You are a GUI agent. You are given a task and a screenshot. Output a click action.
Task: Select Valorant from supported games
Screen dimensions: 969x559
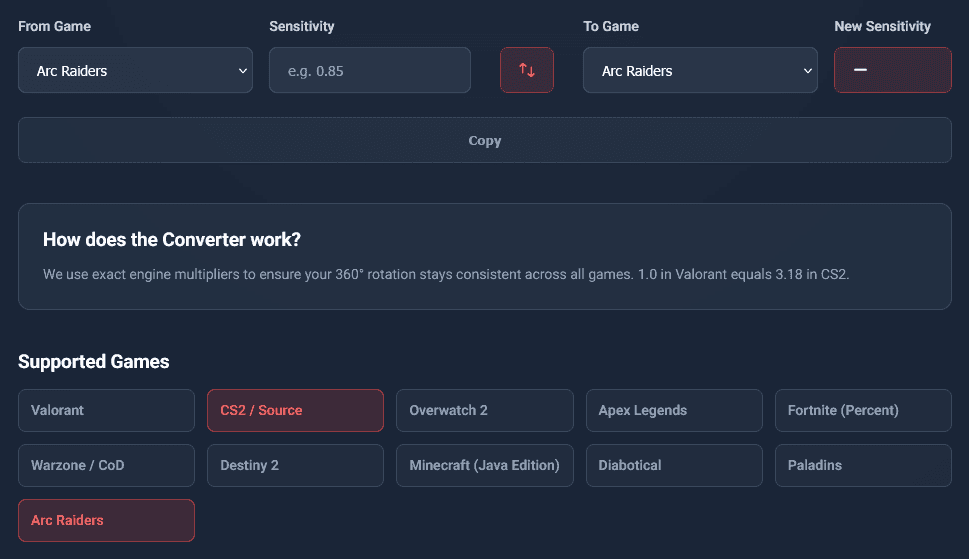click(106, 410)
